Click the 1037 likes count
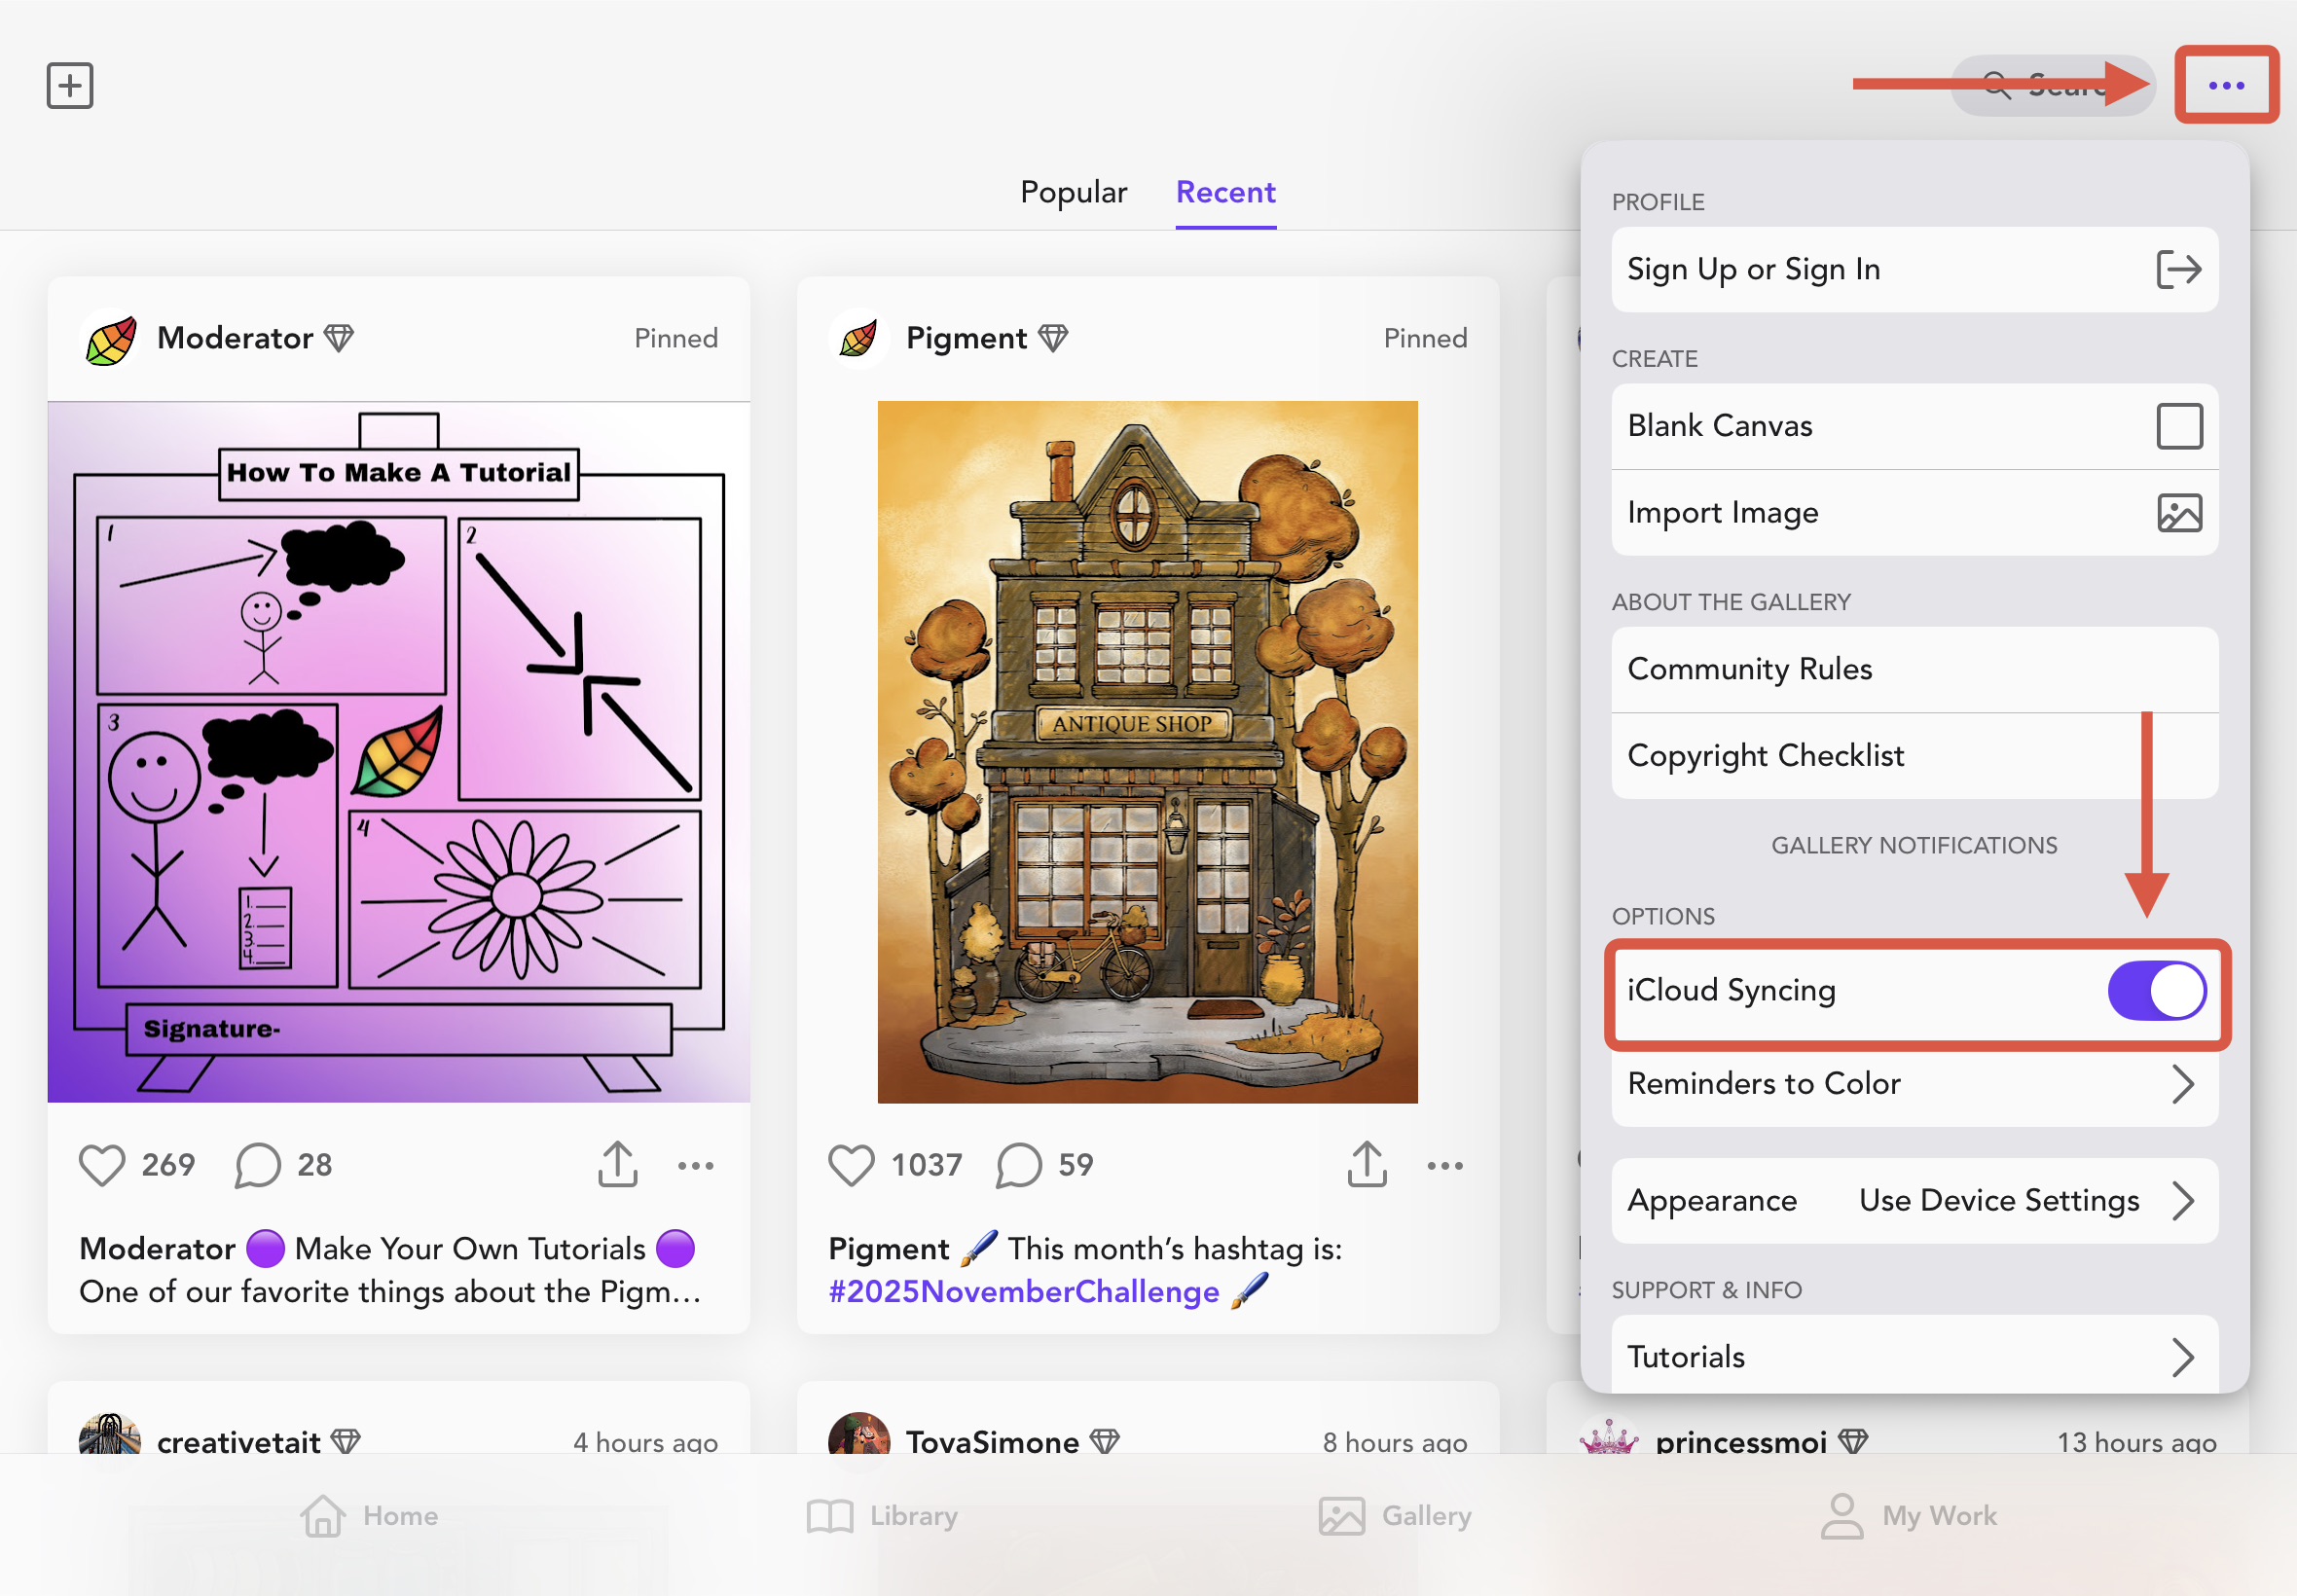 tap(927, 1166)
